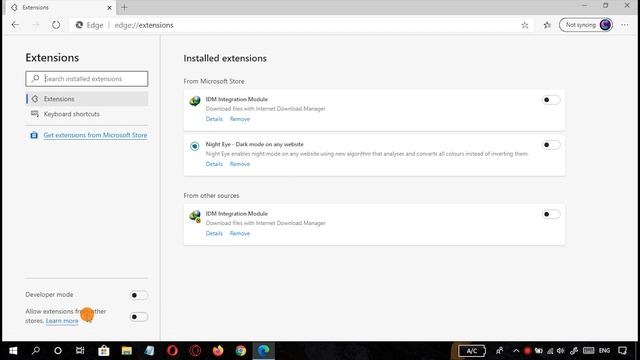Click other sources IDM Integration Module icon
640x360 pixels.
tap(195, 216)
